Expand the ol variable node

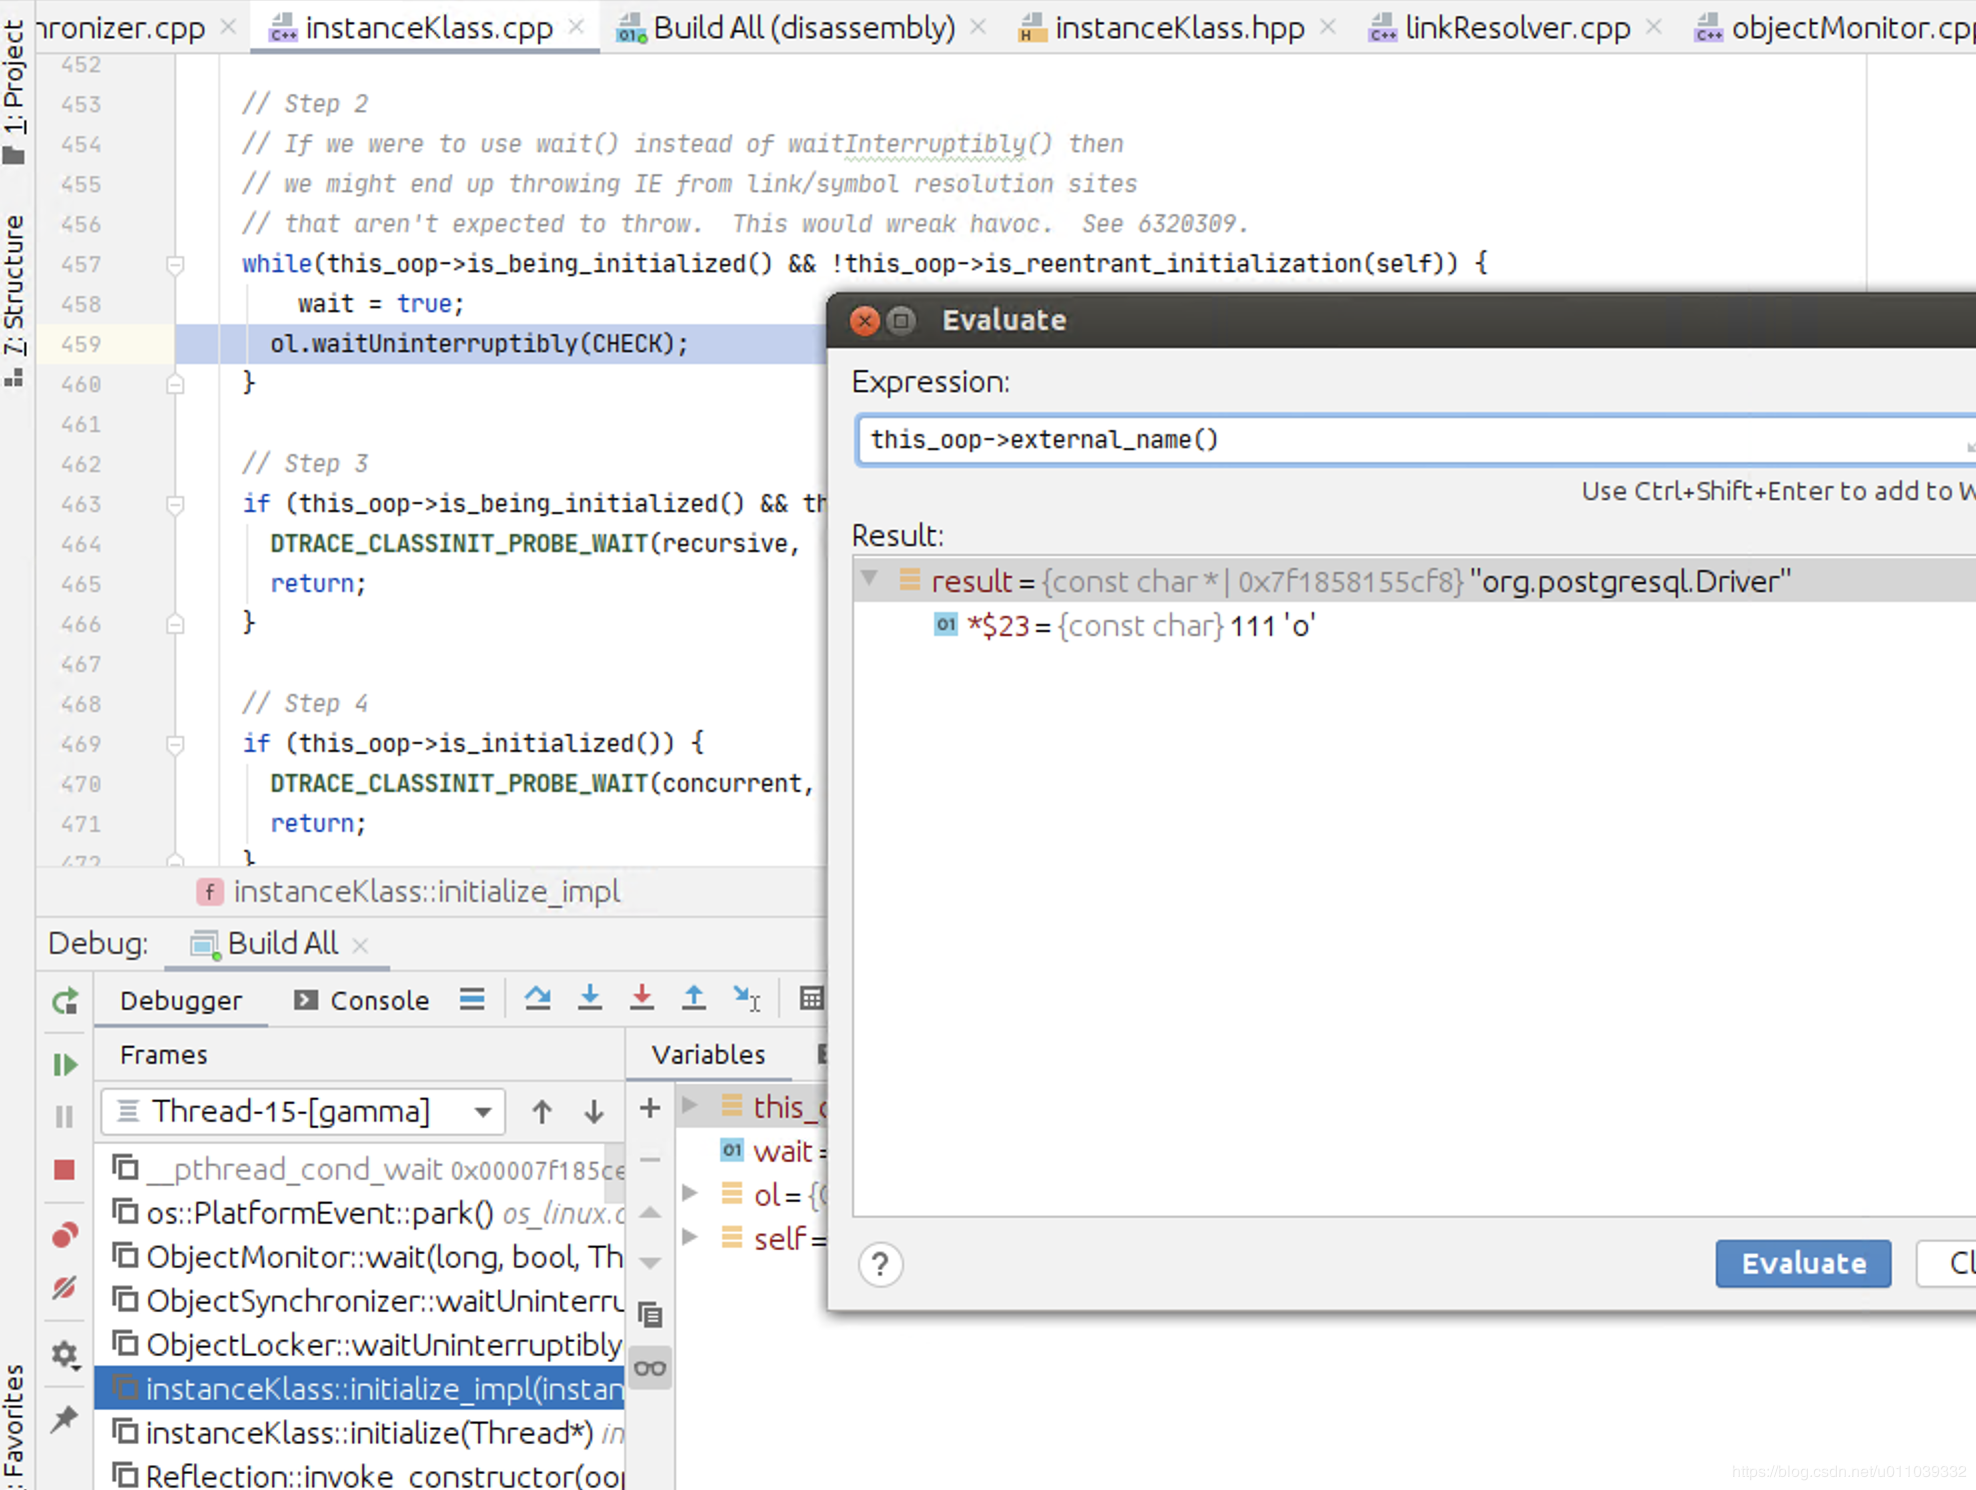(690, 1193)
